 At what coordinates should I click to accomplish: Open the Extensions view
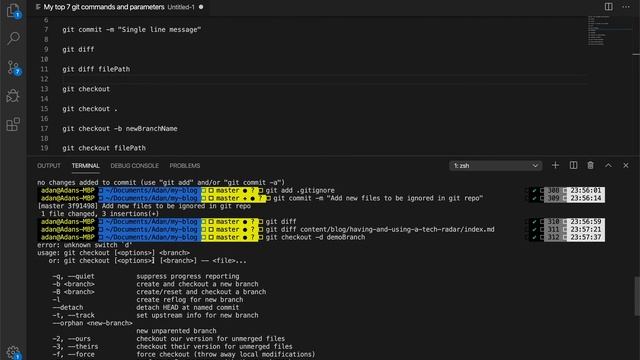click(13, 124)
